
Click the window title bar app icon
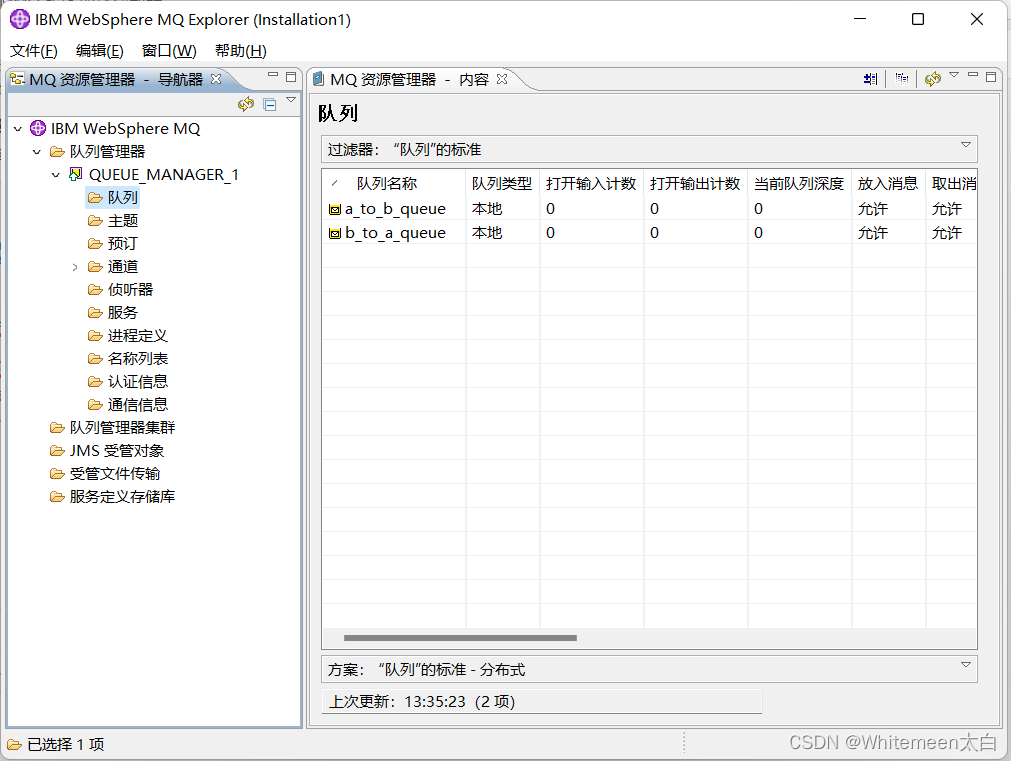(20, 19)
